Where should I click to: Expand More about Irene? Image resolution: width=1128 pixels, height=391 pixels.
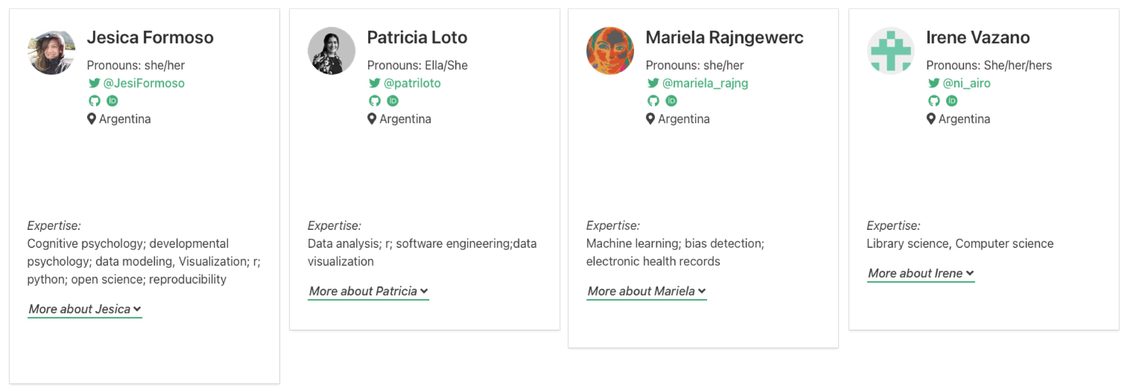[x=921, y=273]
